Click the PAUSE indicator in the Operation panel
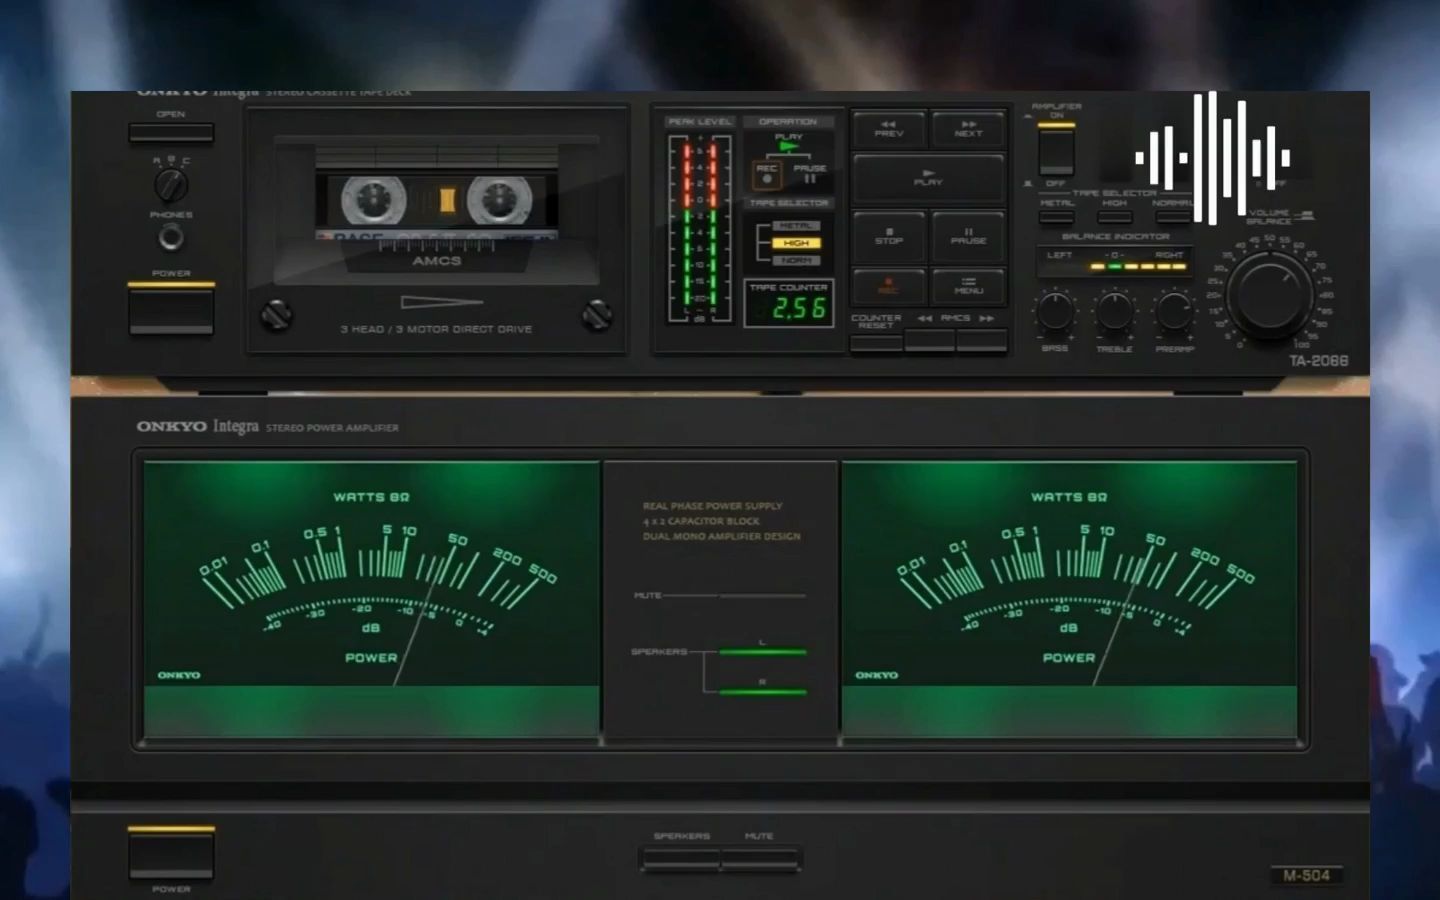Image resolution: width=1440 pixels, height=900 pixels. coord(810,174)
